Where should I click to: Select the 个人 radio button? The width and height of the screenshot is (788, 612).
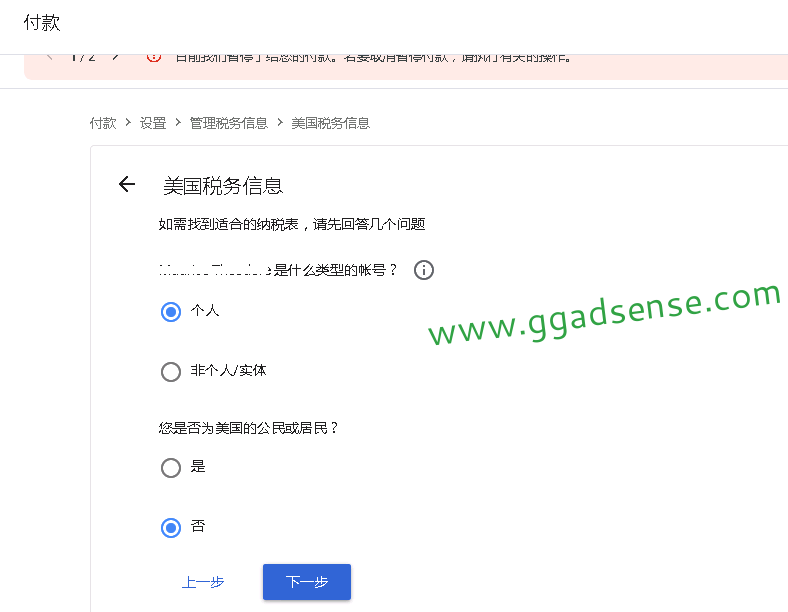point(171,312)
